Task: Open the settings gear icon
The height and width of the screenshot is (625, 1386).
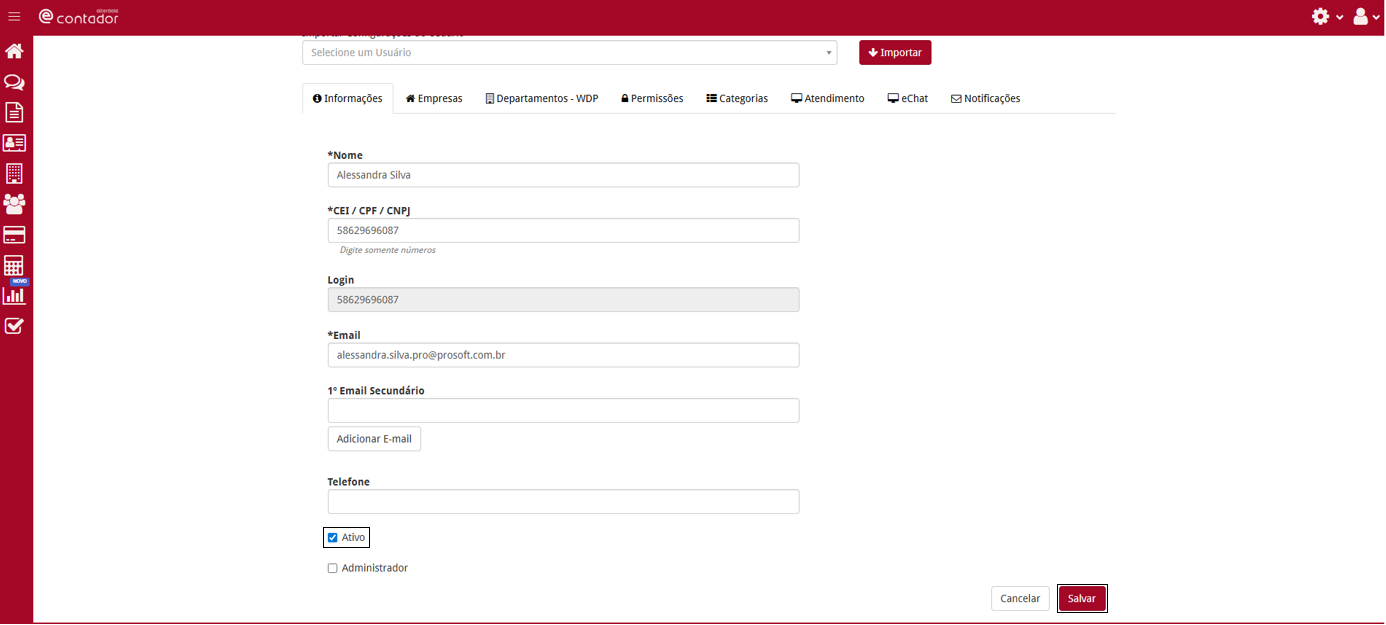Action: pyautogui.click(x=1321, y=16)
